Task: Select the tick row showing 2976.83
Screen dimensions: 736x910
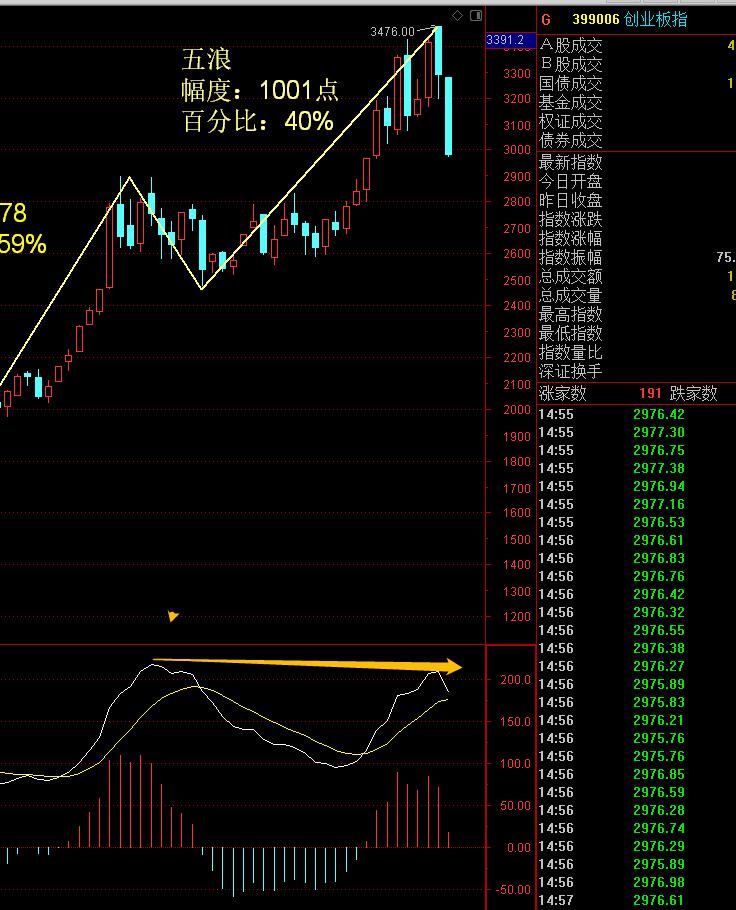Action: pyautogui.click(x=637, y=558)
